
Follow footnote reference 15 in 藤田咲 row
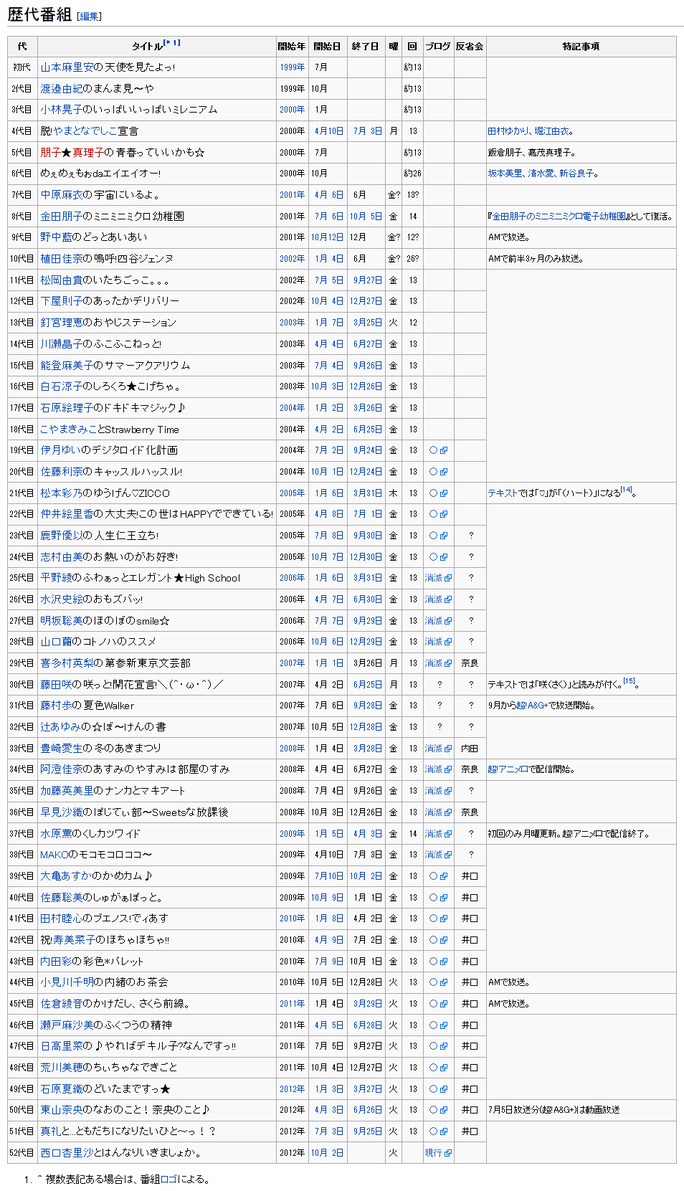point(629,682)
